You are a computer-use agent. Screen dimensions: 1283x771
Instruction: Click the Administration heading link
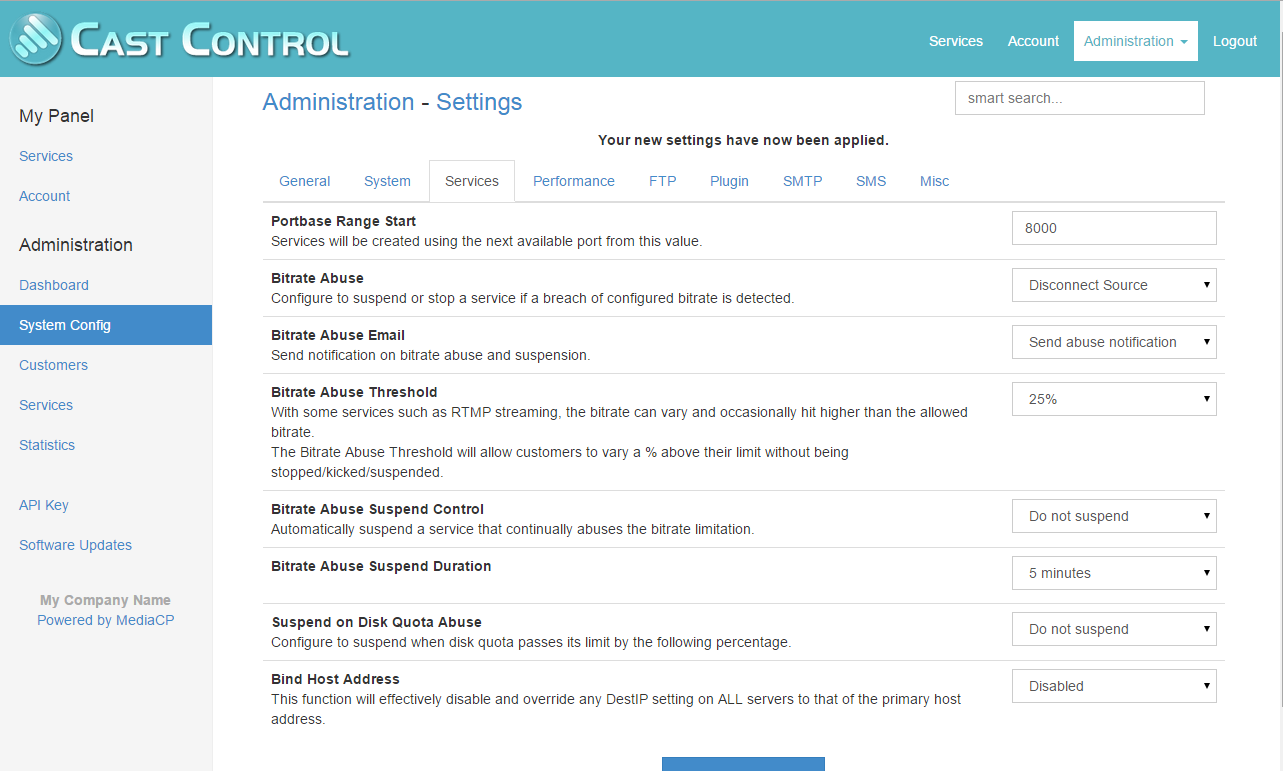338,102
